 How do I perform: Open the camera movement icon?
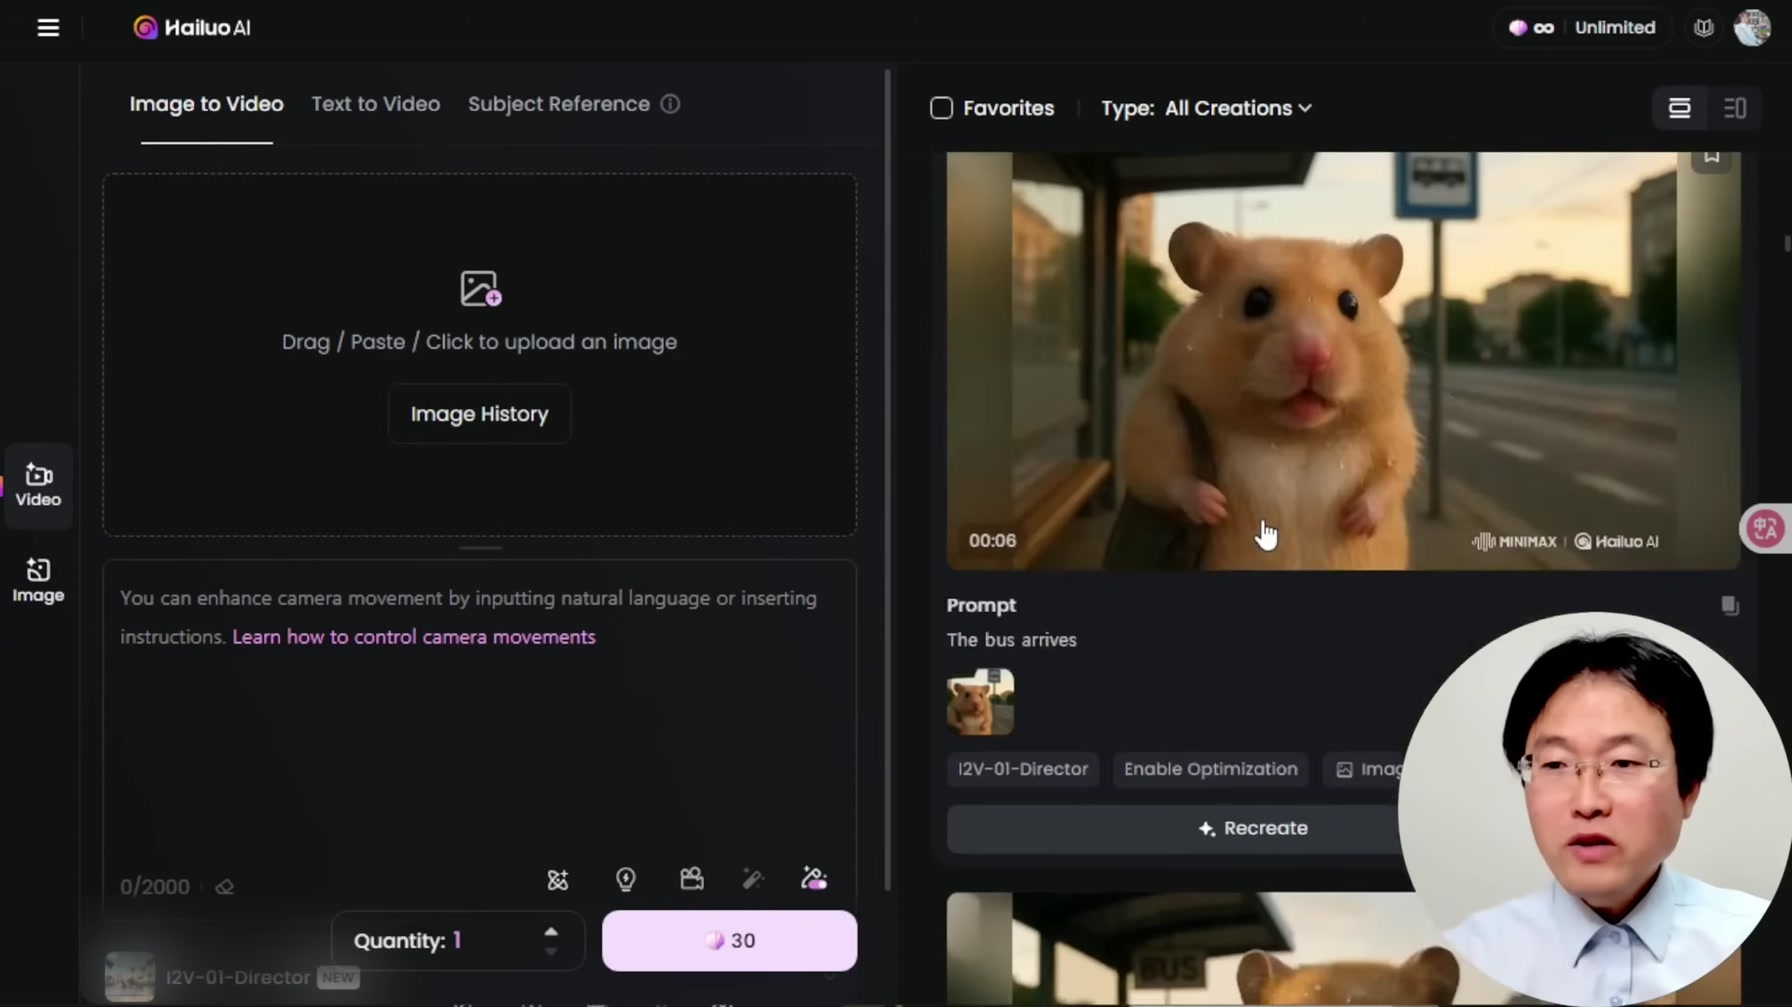(692, 879)
